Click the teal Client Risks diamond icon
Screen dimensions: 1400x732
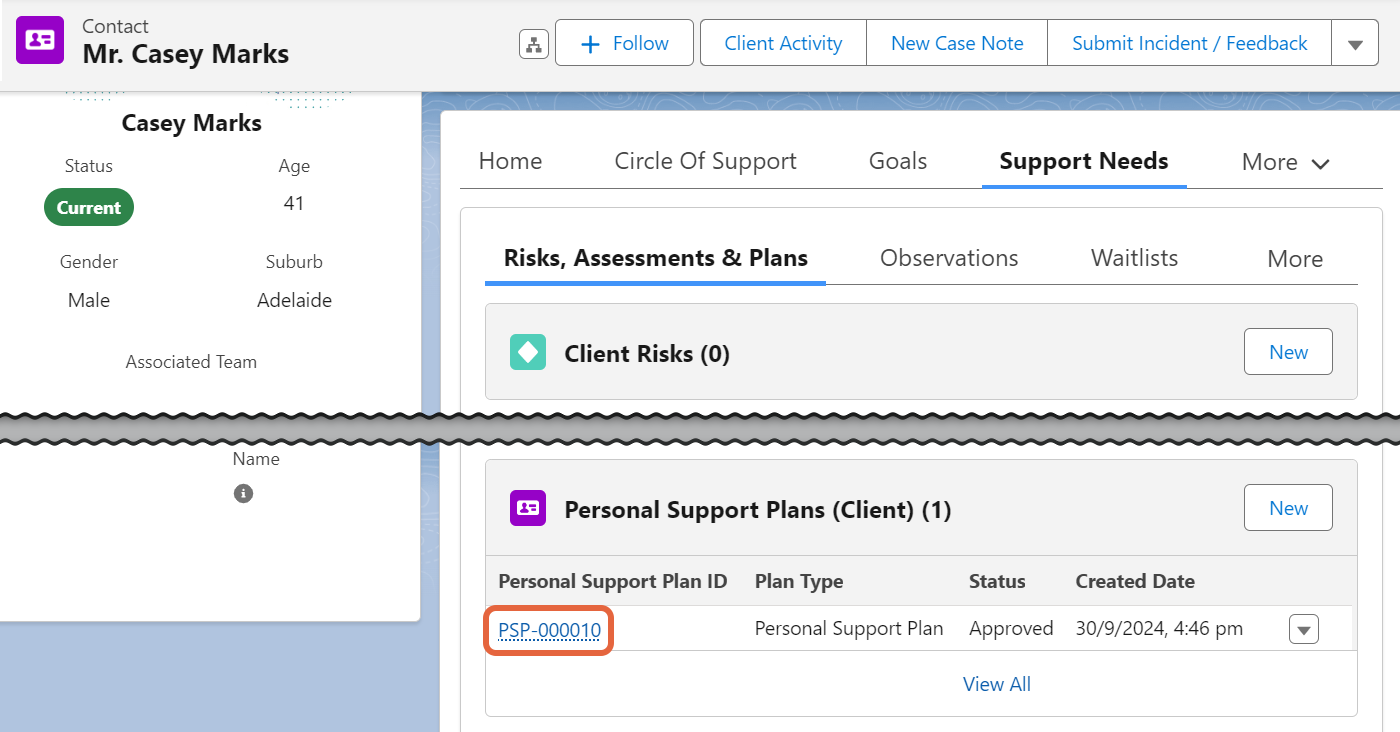coord(527,351)
